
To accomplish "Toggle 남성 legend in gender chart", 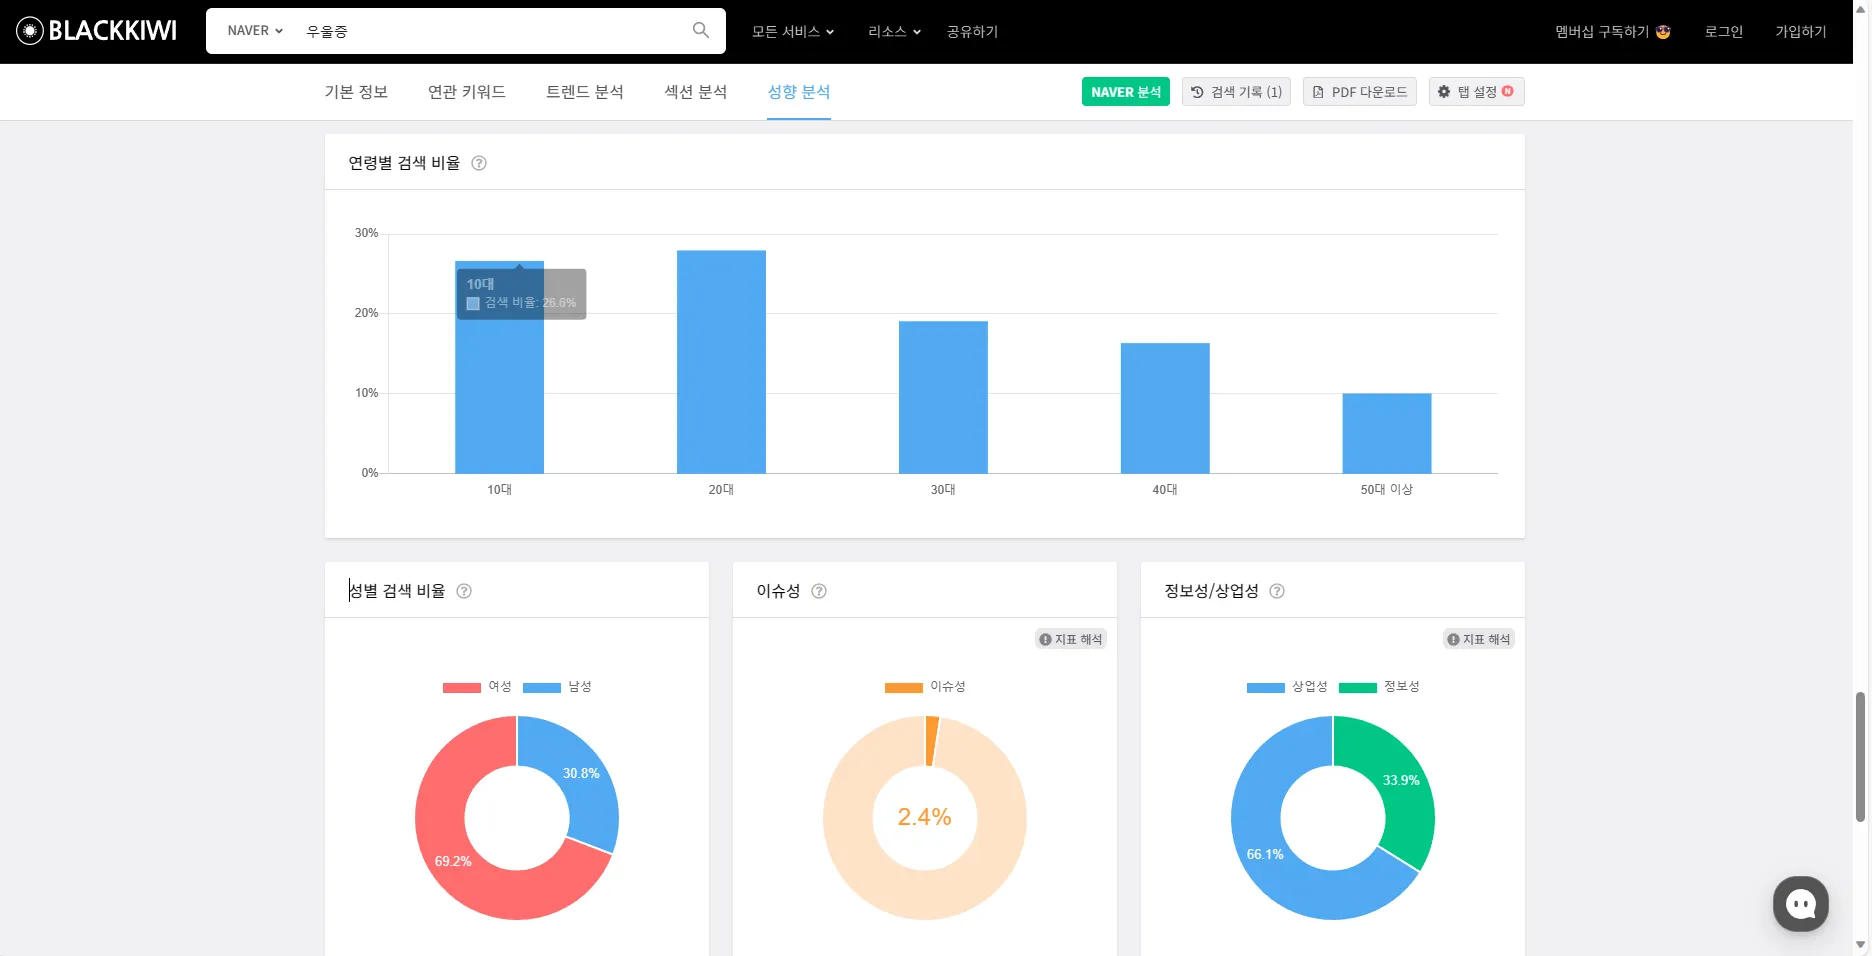I will pos(557,687).
